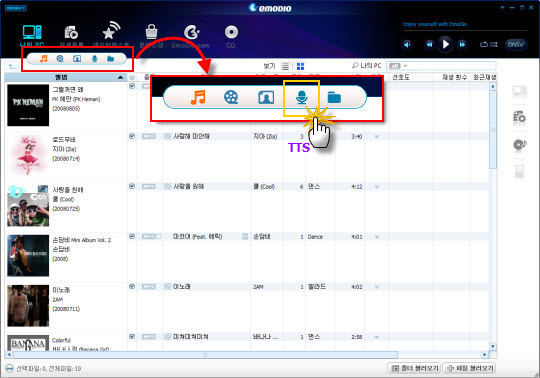Skip to the next track
Screen dimensions: 540x378
462,45
